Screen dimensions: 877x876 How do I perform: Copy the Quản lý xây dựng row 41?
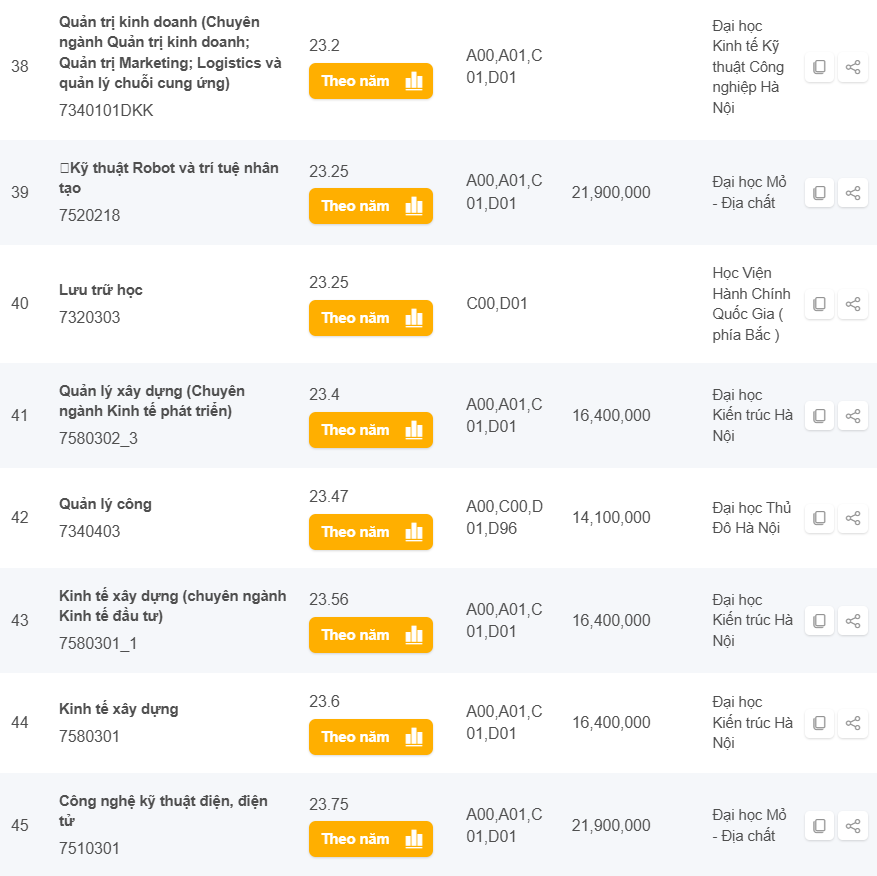coord(819,416)
